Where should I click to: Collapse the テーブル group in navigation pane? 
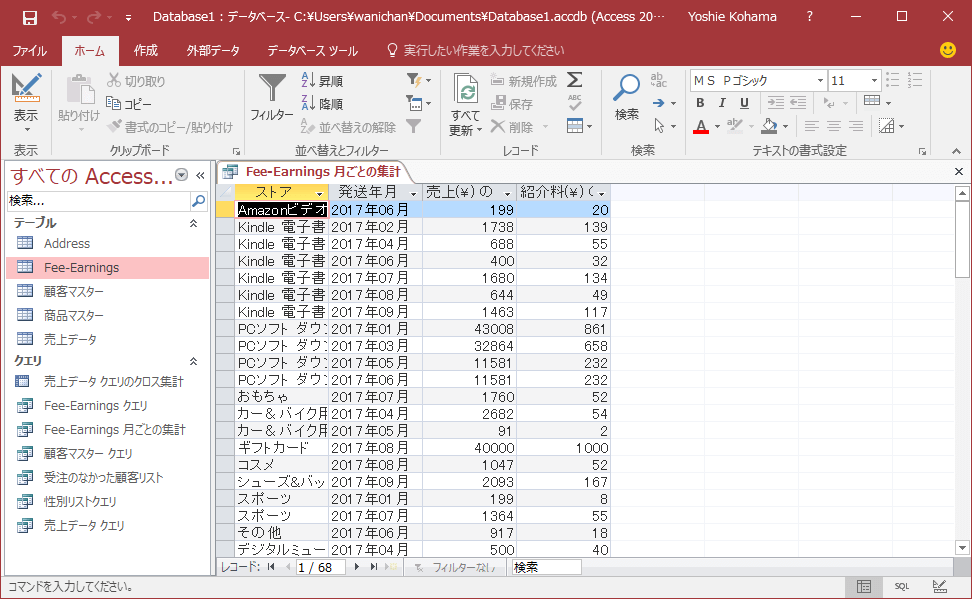pyautogui.click(x=194, y=223)
